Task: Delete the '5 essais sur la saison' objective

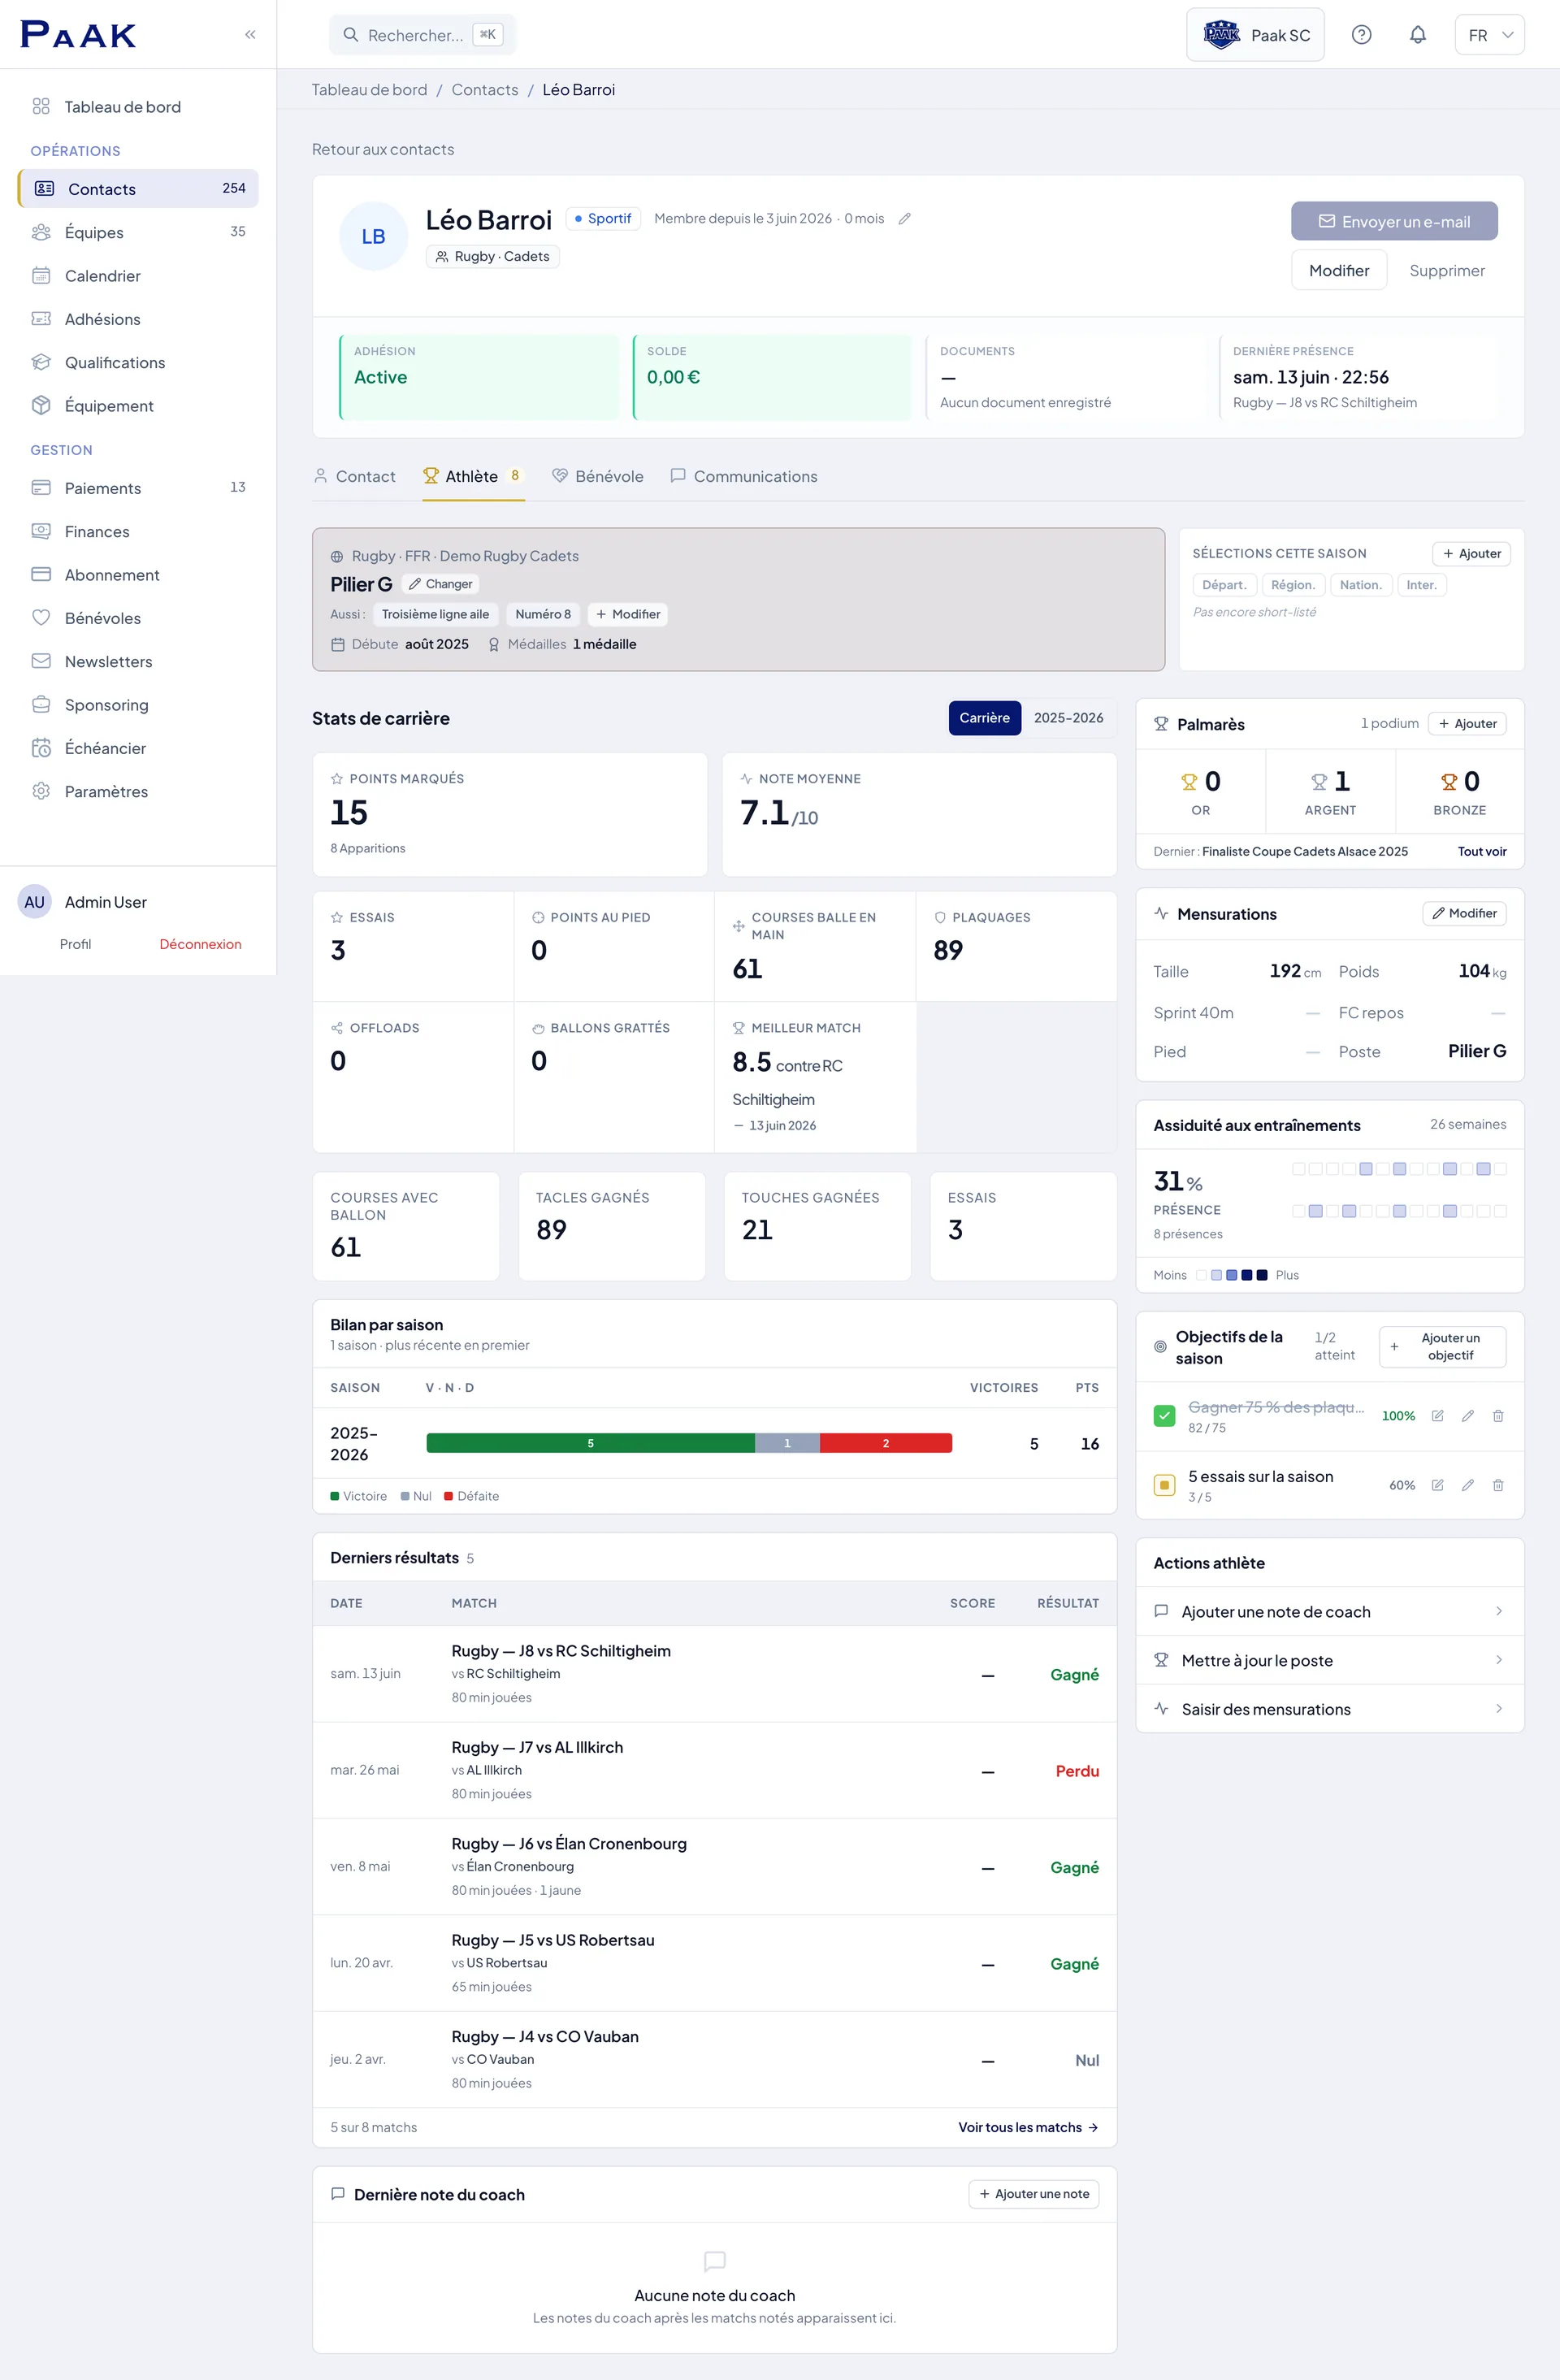Action: (x=1497, y=1485)
